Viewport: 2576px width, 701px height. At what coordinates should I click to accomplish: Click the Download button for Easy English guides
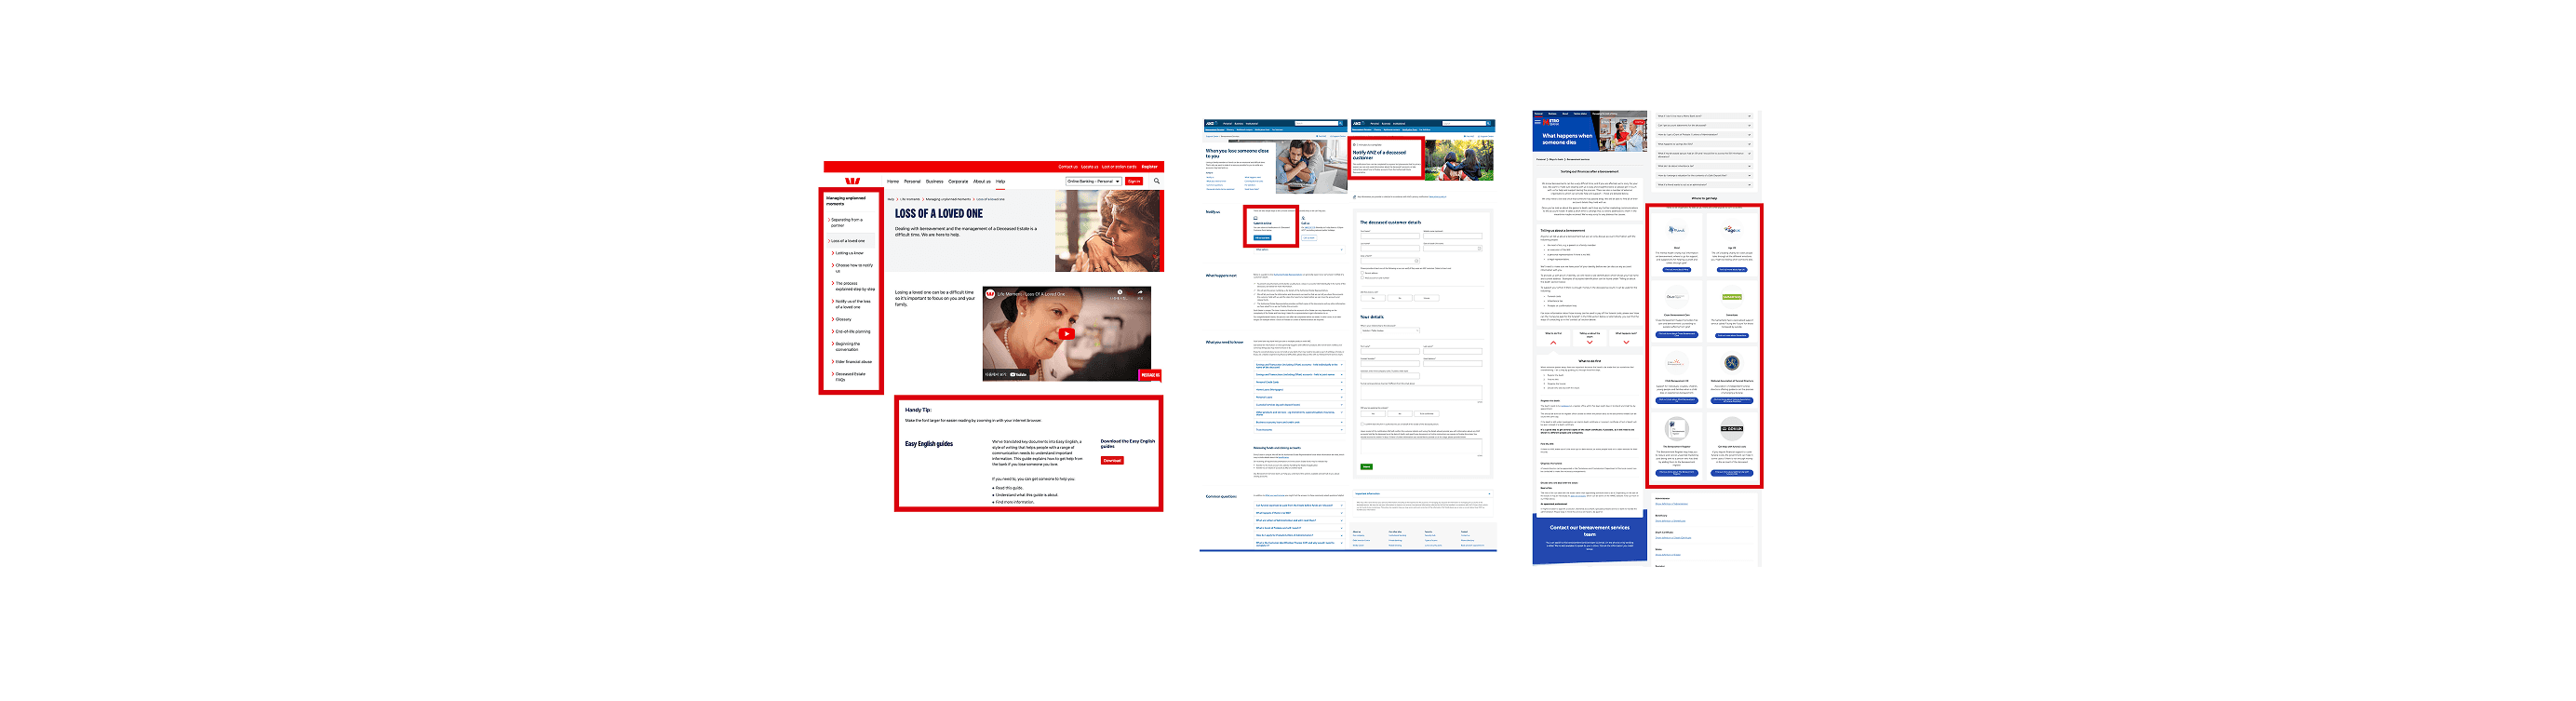click(1112, 460)
